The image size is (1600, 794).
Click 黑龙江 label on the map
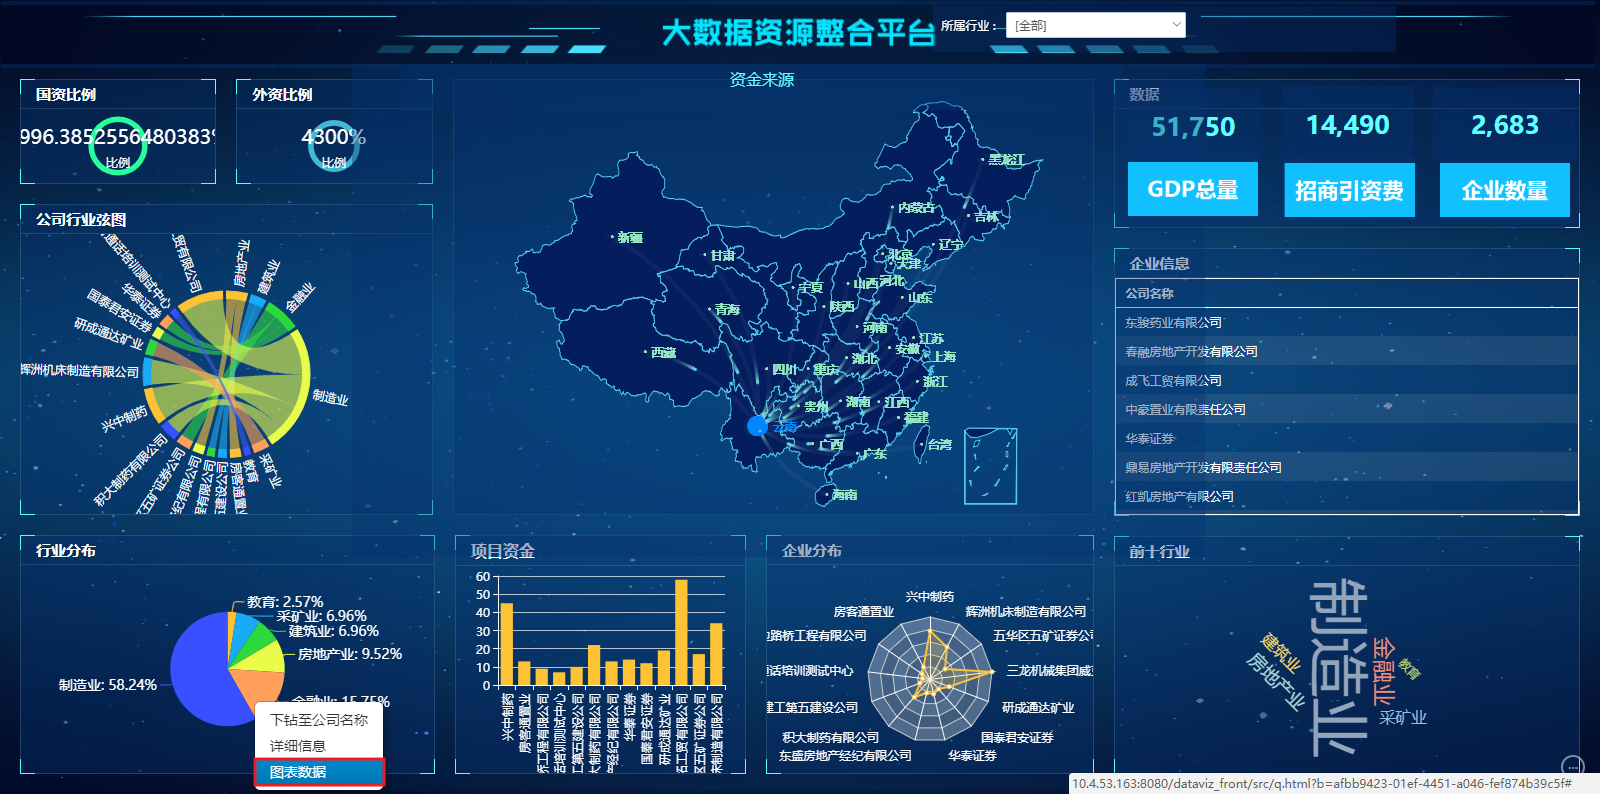[x=1006, y=159]
